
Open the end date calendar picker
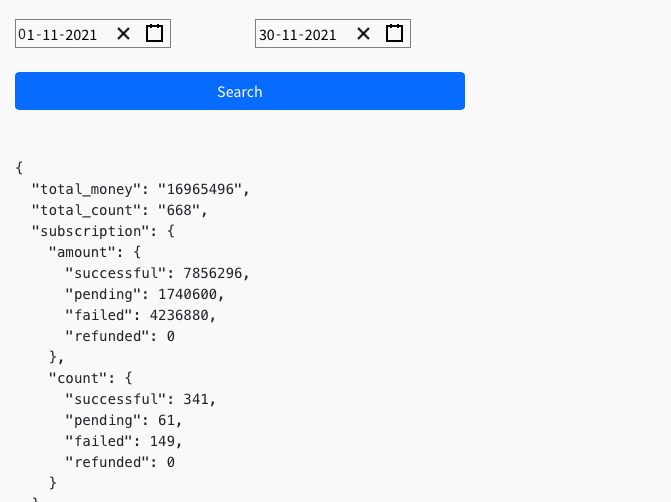394,34
